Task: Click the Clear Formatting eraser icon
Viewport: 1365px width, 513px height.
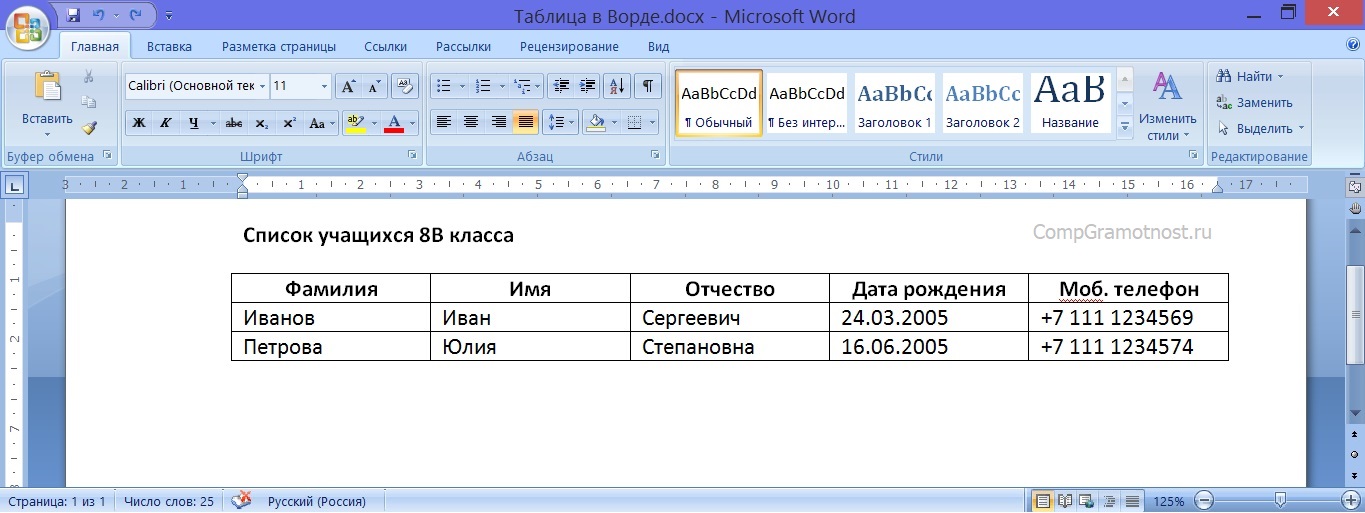Action: pos(404,86)
